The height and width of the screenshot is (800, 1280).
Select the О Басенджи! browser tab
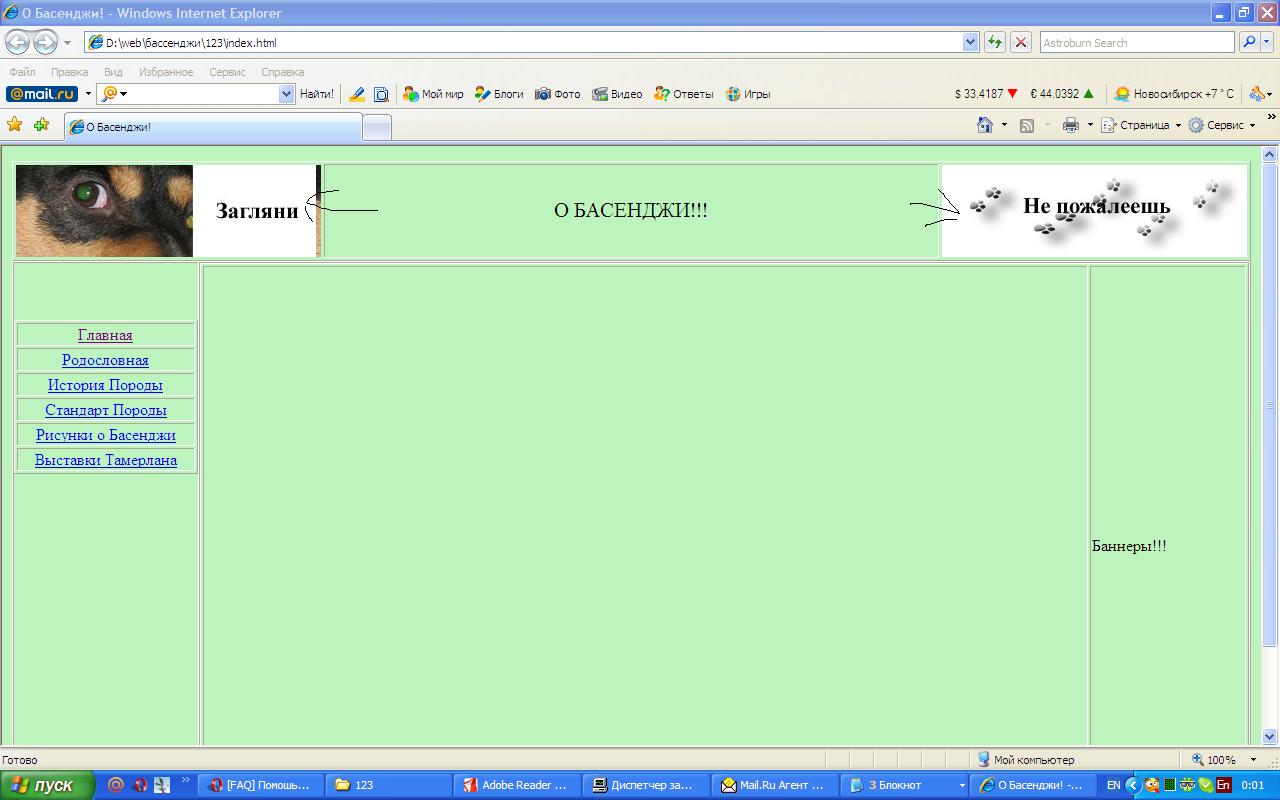212,127
